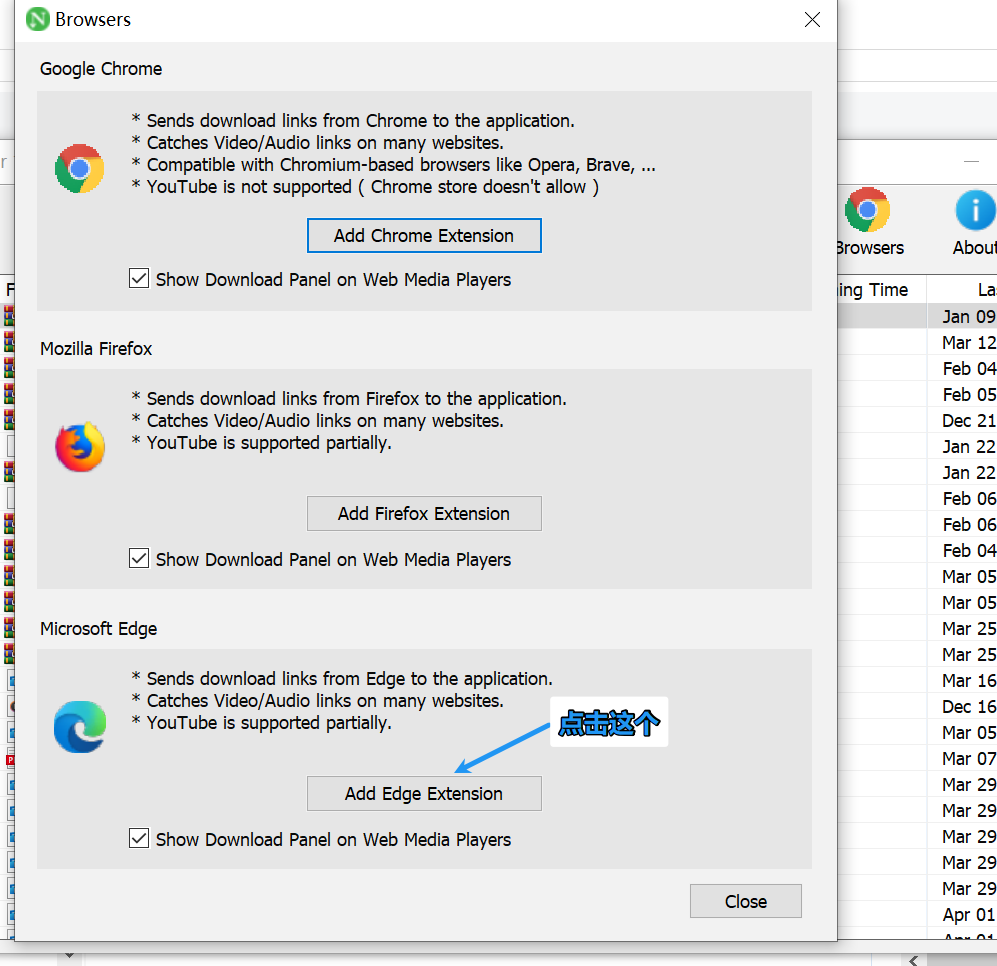Screen dimensions: 997x966
Task: Select the Dec 21 date cell
Action: [968, 420]
